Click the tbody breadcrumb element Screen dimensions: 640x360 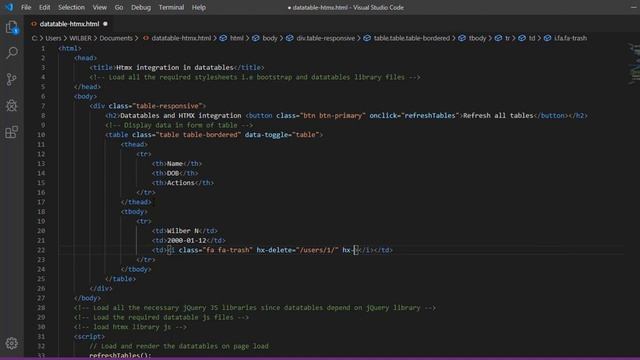(x=478, y=38)
